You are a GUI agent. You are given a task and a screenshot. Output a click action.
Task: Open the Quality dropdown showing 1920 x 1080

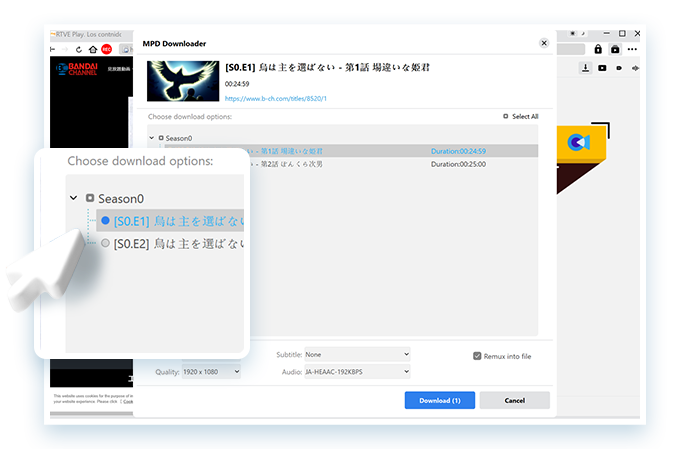click(211, 372)
